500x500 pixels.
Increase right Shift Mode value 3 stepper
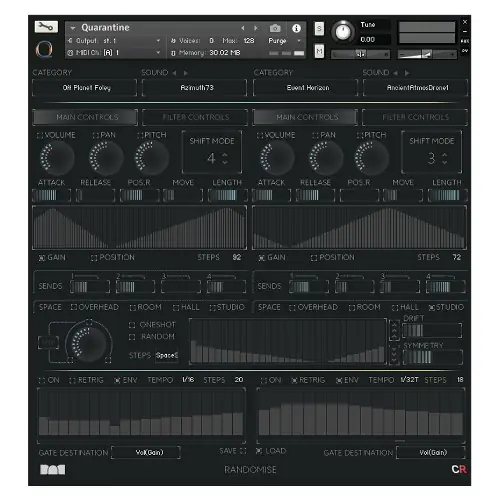click(445, 155)
